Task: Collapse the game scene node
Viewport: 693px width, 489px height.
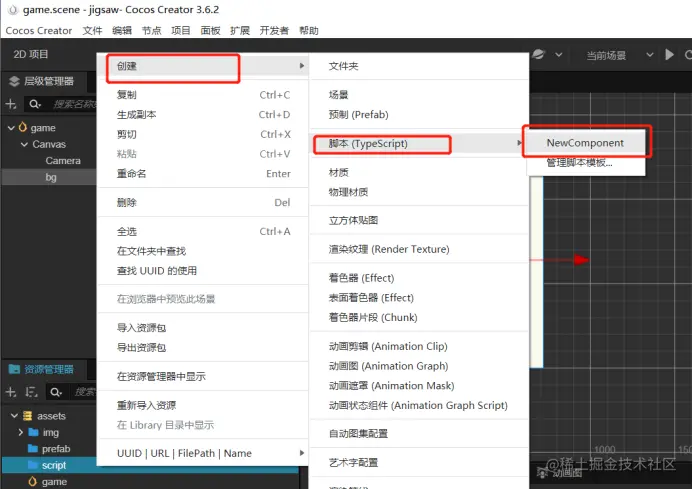Action: point(11,128)
